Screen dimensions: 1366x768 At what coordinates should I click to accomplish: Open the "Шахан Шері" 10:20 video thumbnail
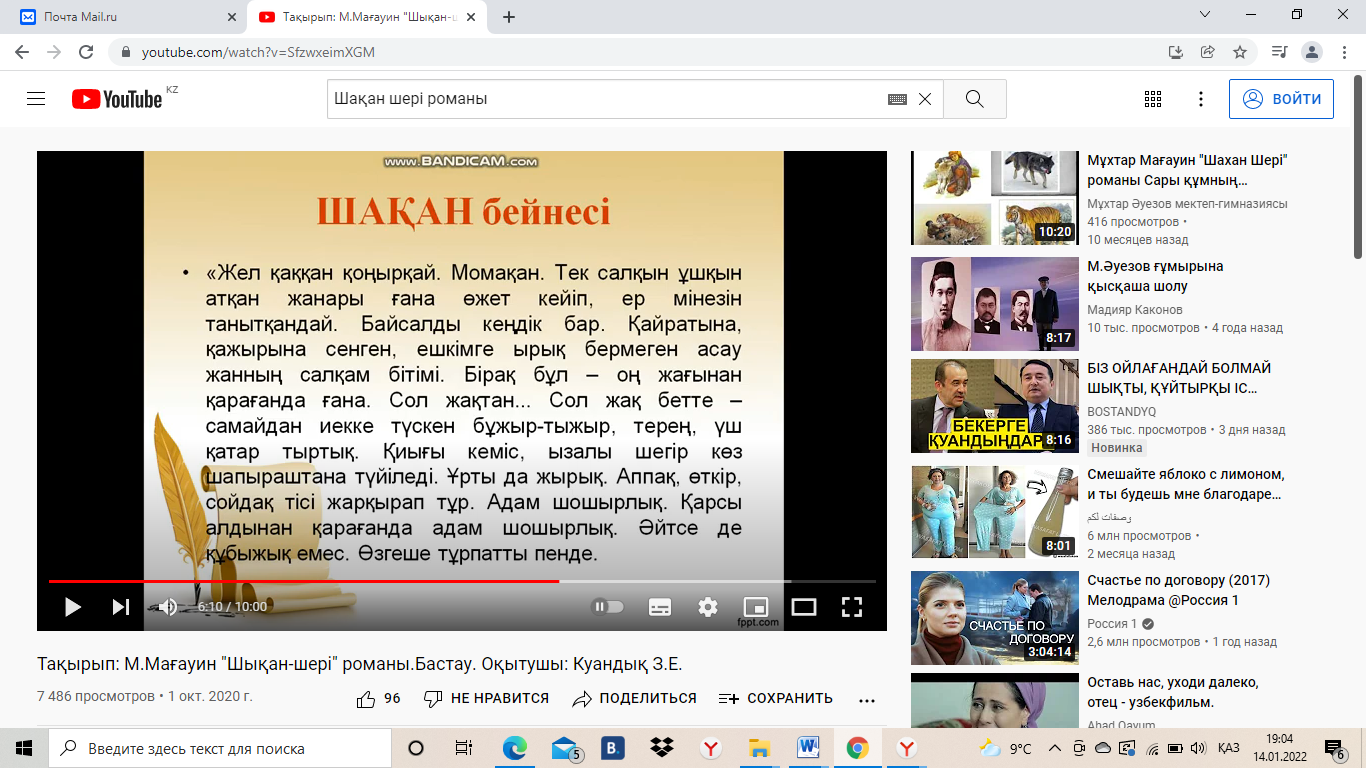click(x=995, y=198)
